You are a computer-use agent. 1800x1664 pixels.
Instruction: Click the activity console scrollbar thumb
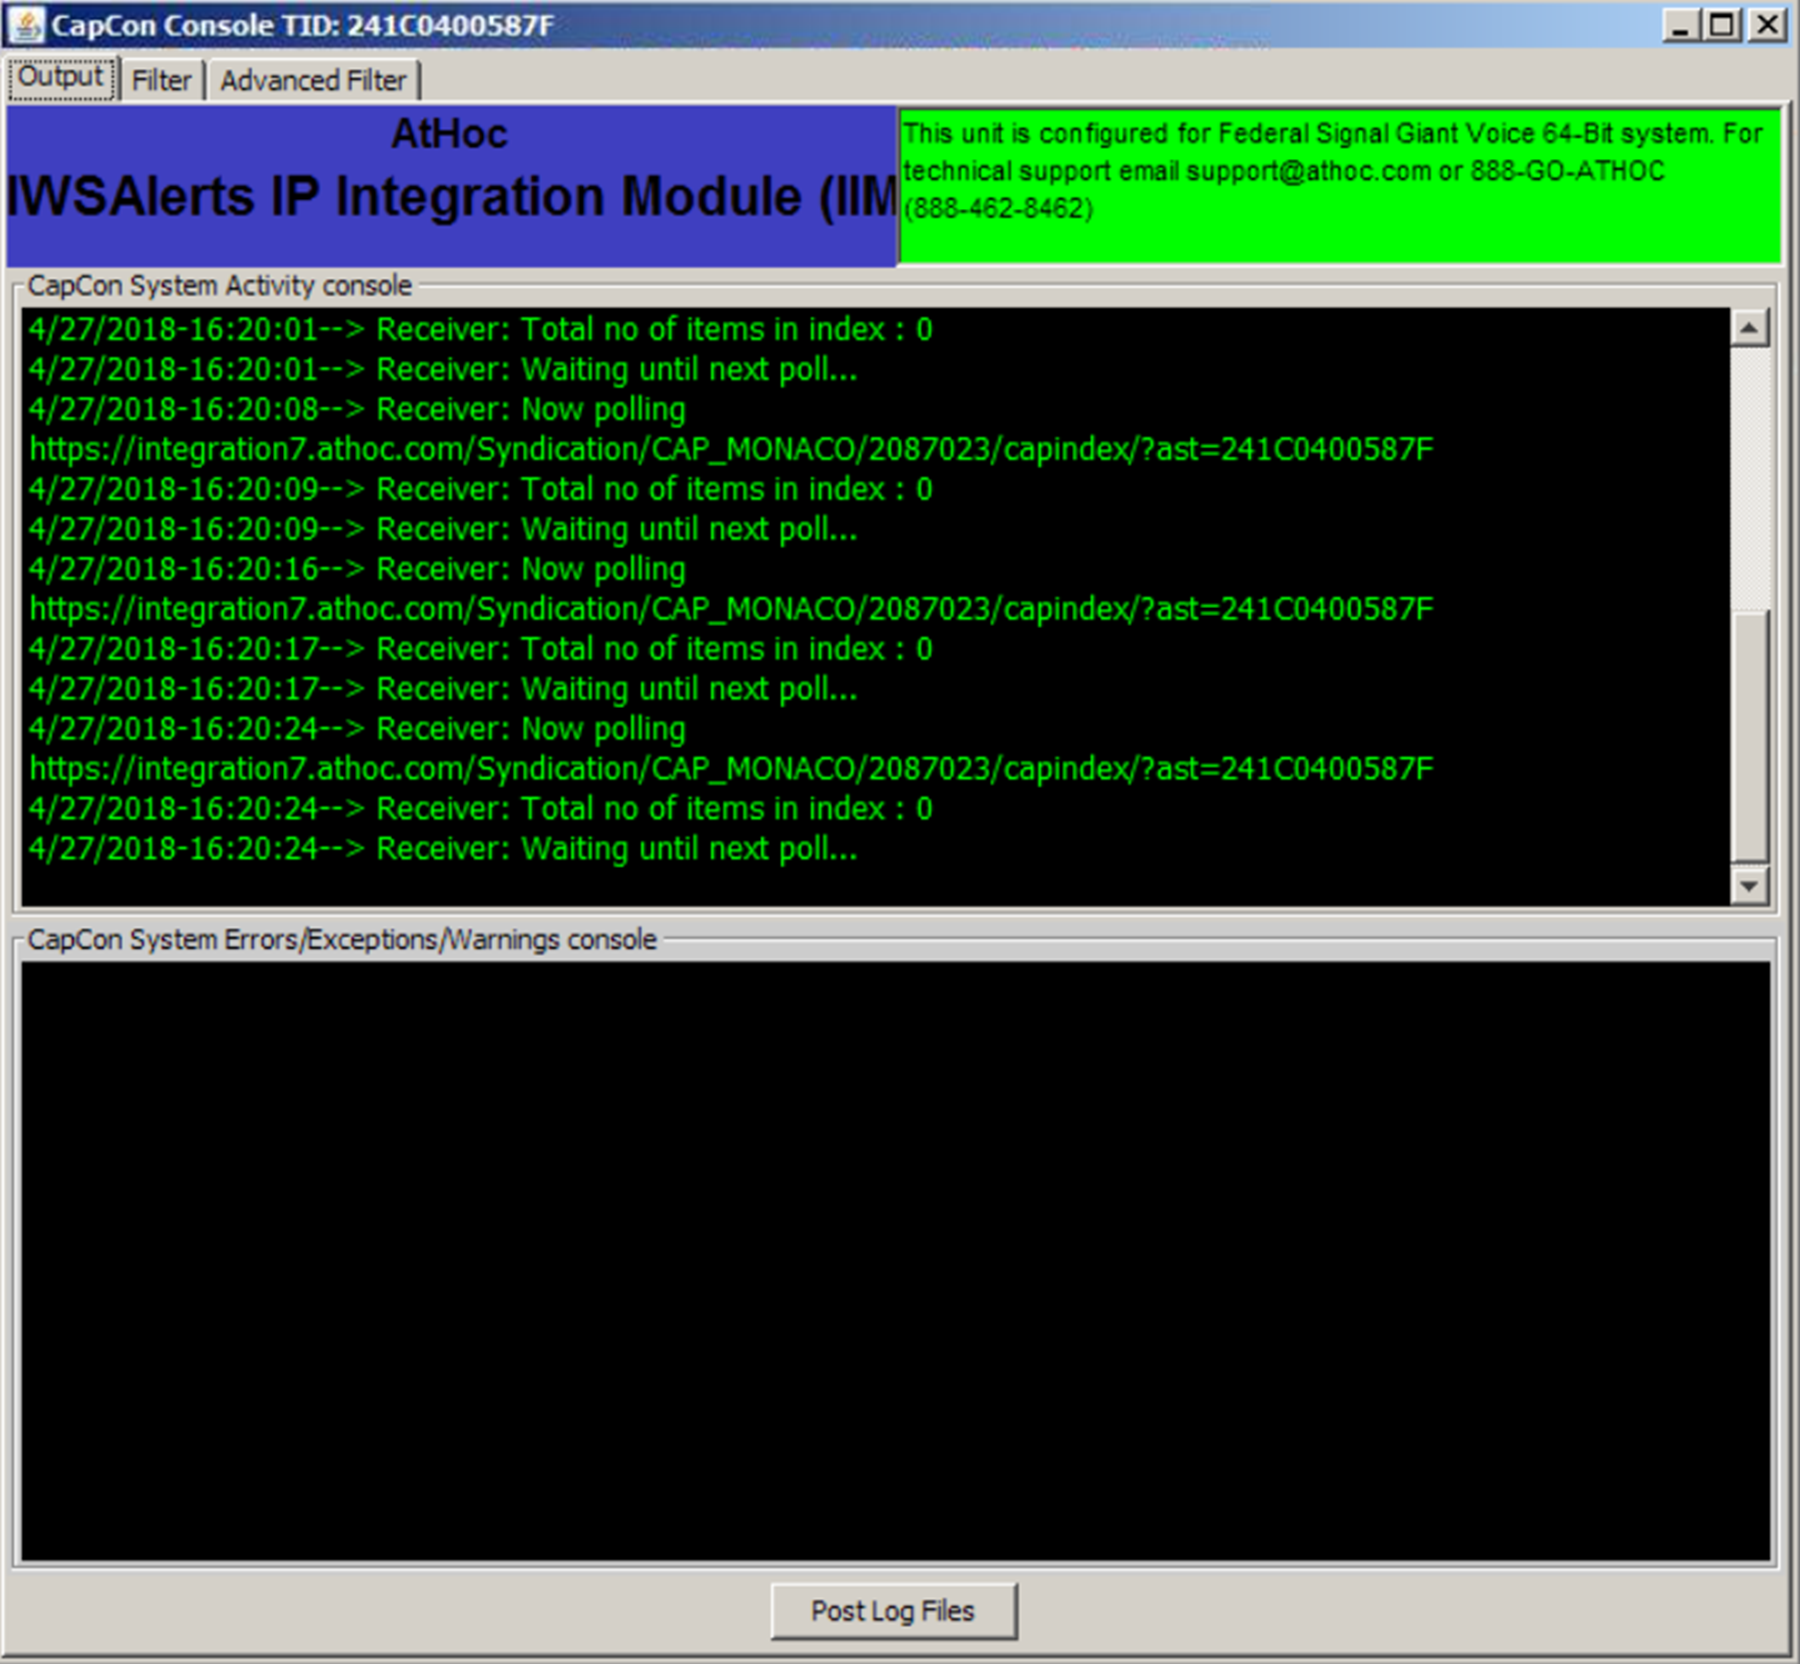[1749, 736]
